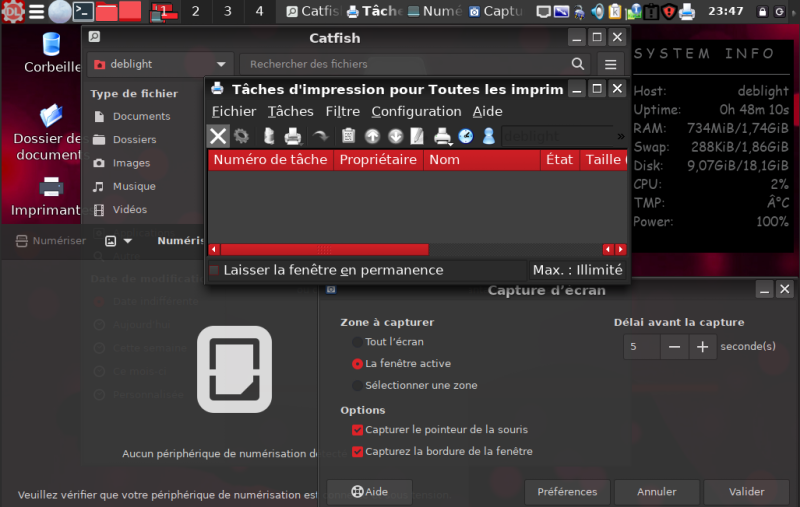Image resolution: width=800 pixels, height=507 pixels.
Task: Expand the print toolbar overflow chevron
Action: 620,136
